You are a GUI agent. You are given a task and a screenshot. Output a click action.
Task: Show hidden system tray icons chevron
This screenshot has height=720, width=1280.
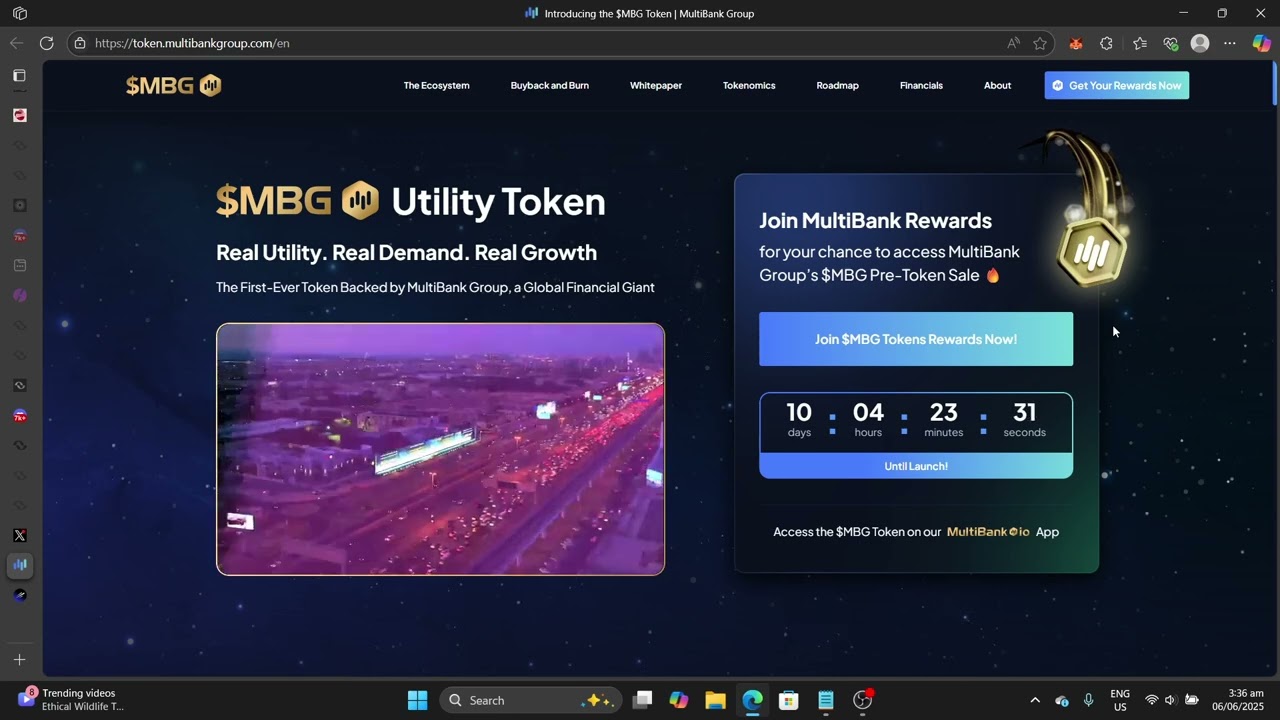(x=1035, y=700)
